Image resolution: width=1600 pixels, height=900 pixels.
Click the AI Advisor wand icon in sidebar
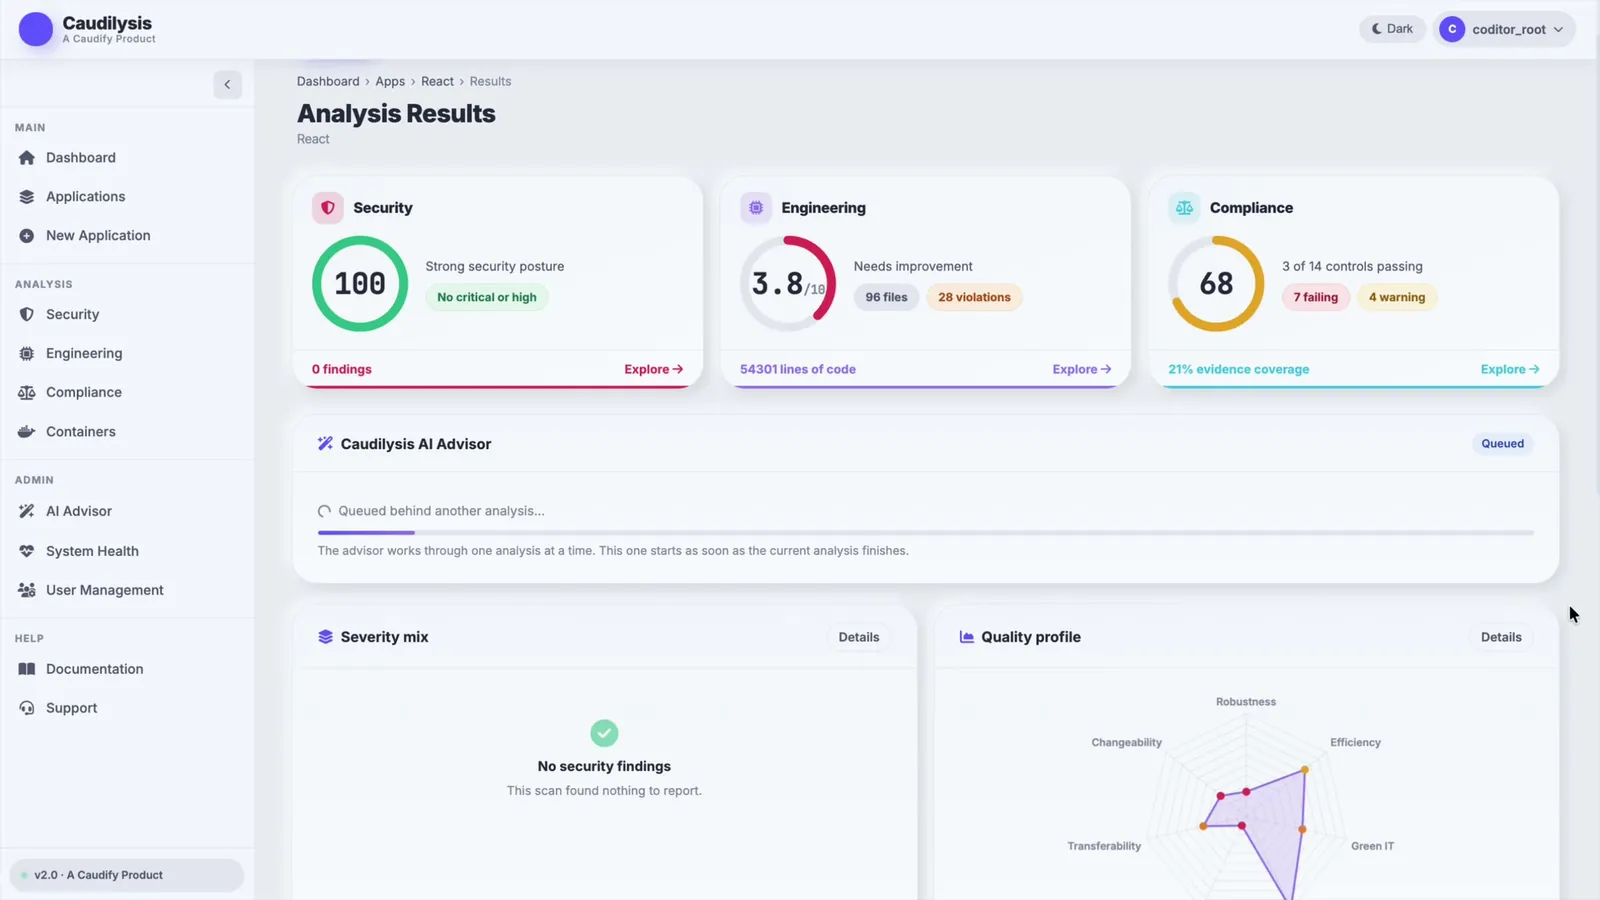tap(27, 511)
